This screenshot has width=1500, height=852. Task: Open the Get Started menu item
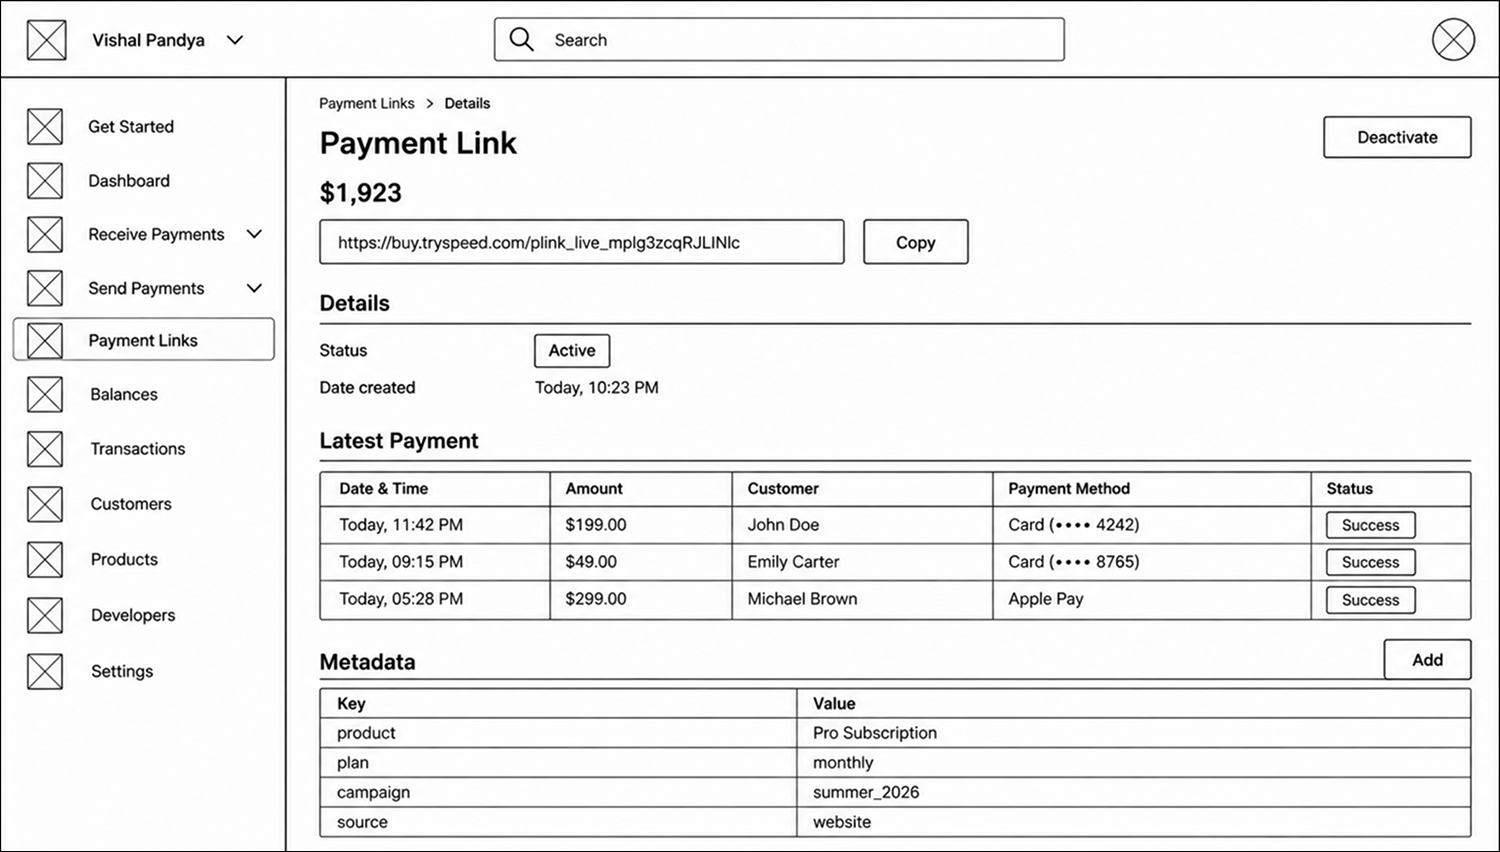[x=131, y=127]
